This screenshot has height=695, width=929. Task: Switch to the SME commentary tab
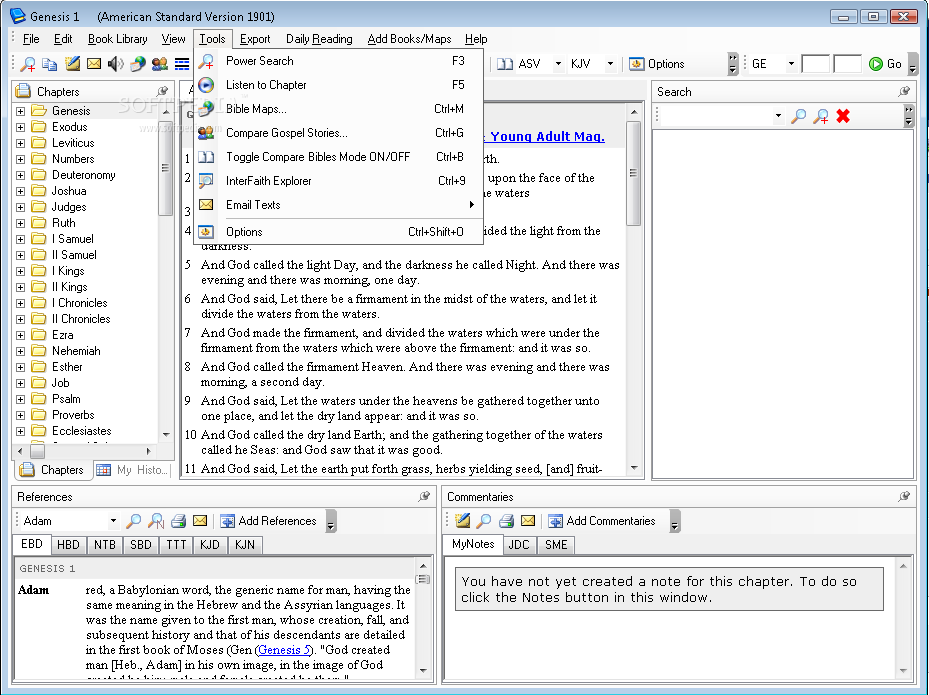[556, 545]
